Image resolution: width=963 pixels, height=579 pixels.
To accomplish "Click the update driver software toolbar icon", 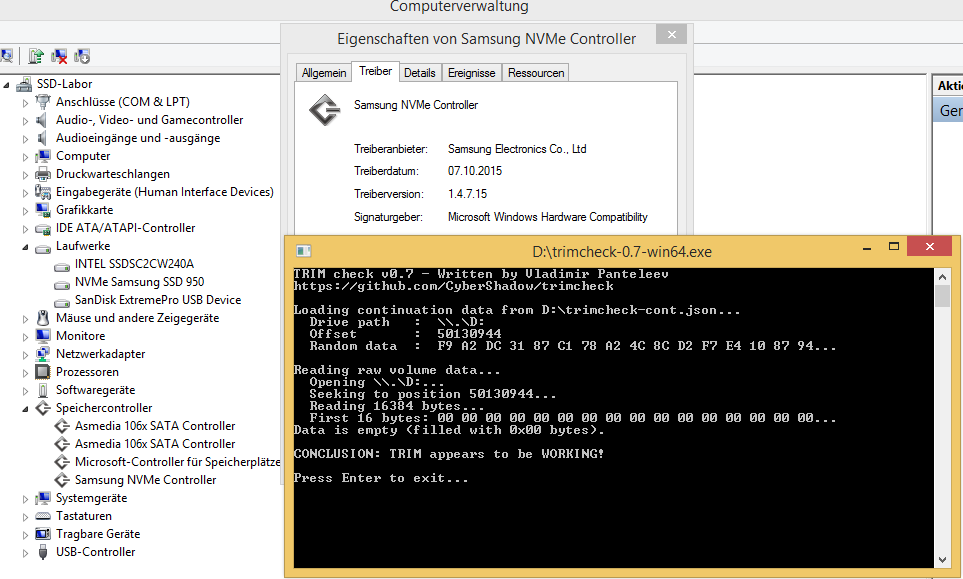I will [36, 56].
